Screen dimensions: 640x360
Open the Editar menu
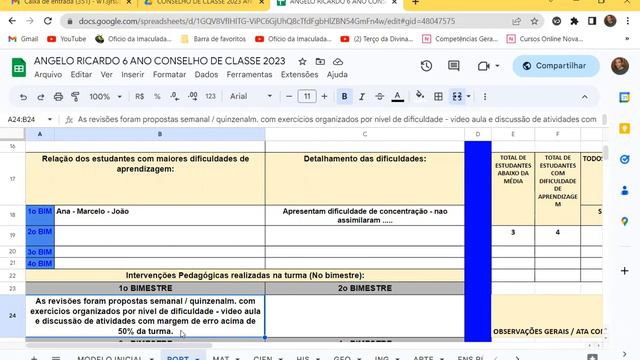coord(81,75)
